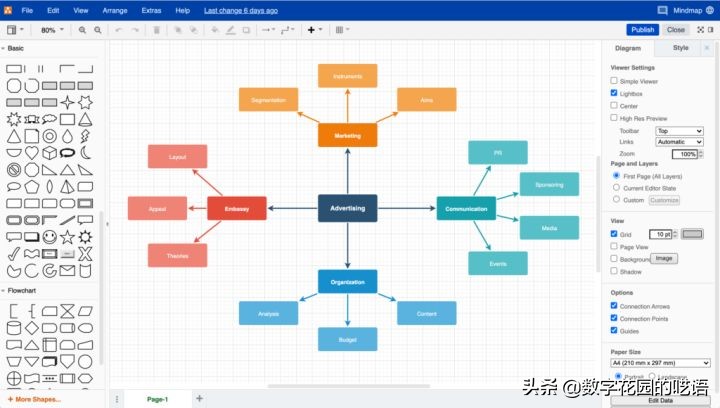Click the draw.io logo icon
The height and width of the screenshot is (408, 720).
pos(8,10)
